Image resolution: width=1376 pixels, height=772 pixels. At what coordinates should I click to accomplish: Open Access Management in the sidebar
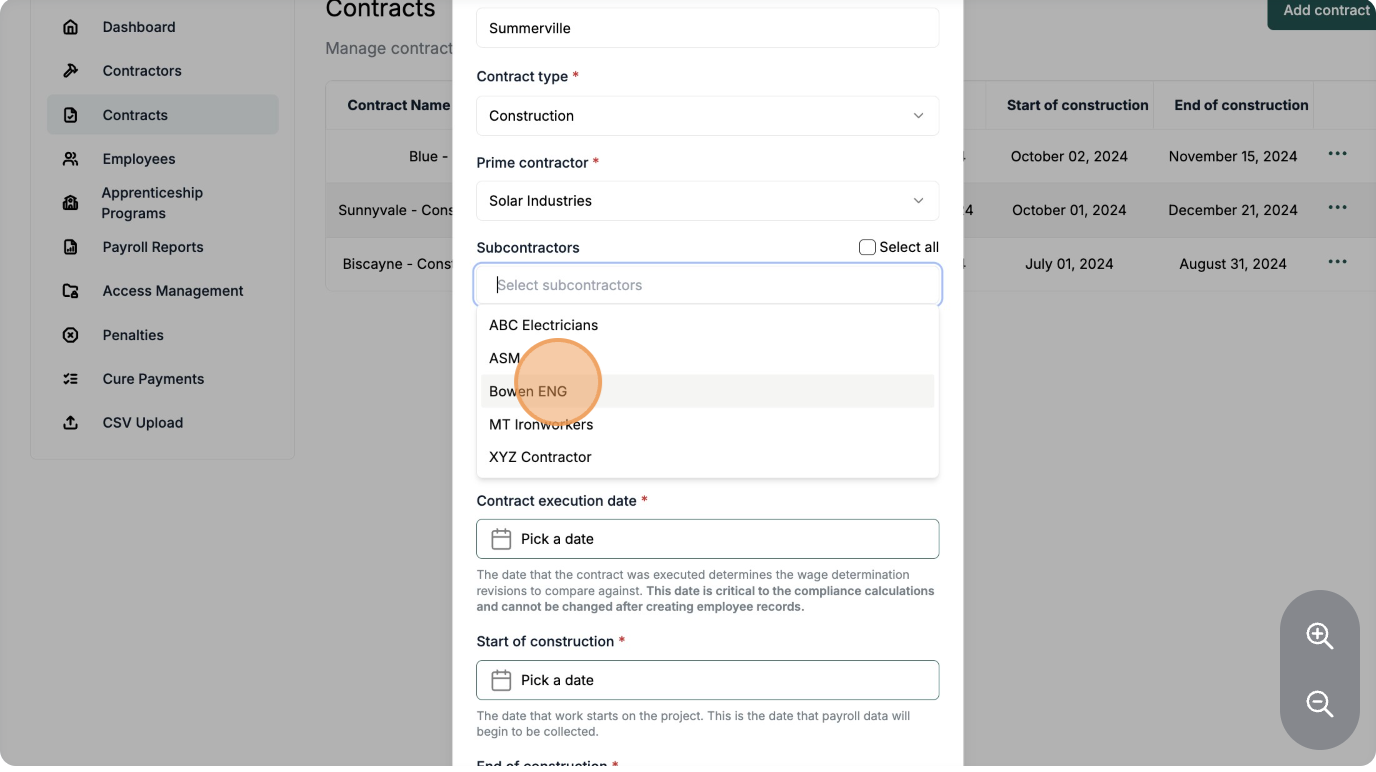(x=172, y=291)
